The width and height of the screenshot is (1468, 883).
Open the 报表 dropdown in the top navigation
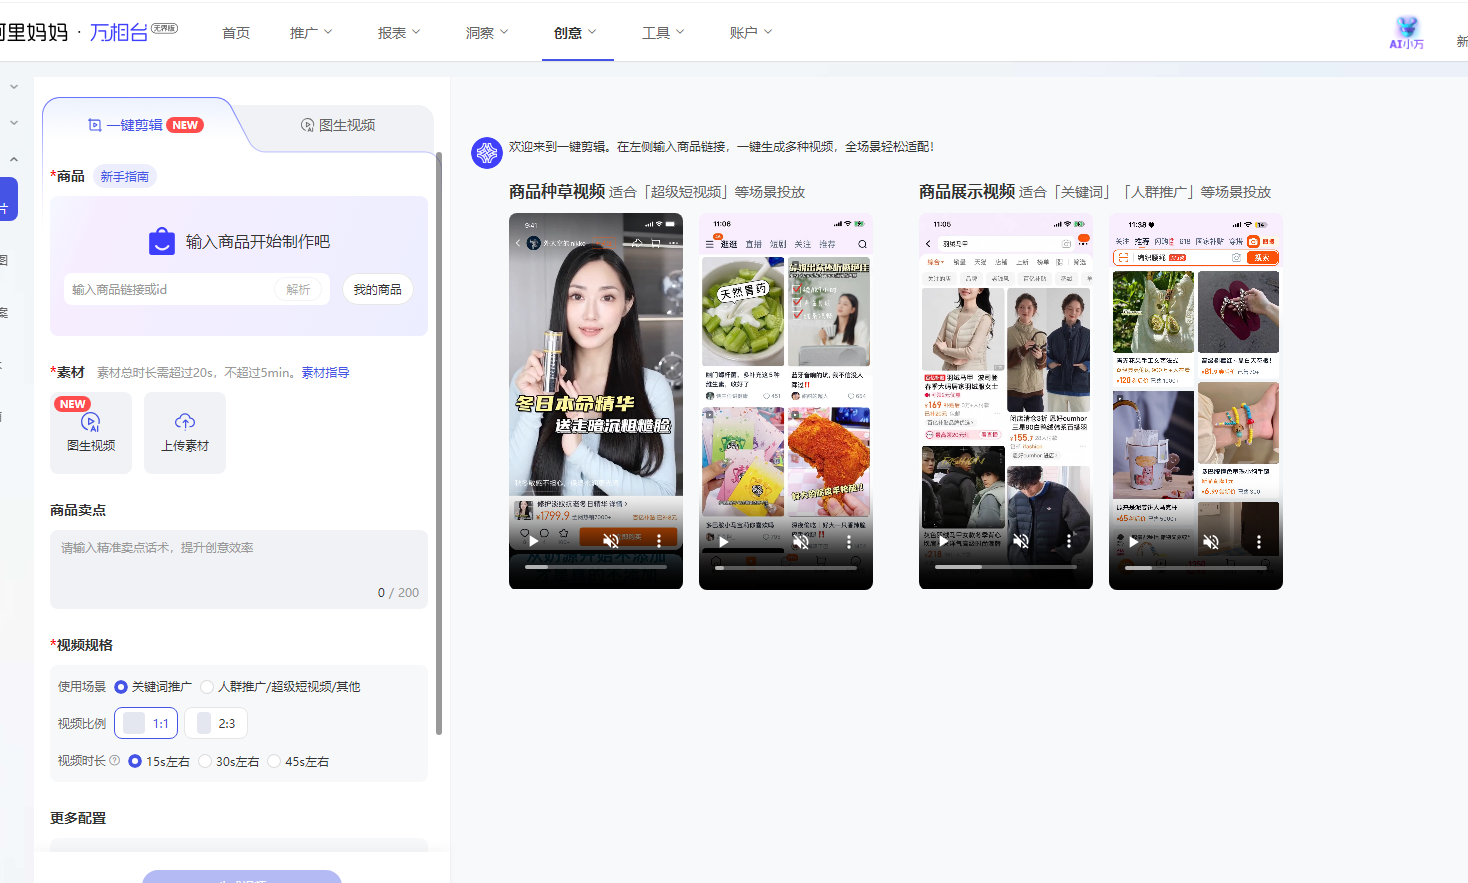[x=399, y=33]
